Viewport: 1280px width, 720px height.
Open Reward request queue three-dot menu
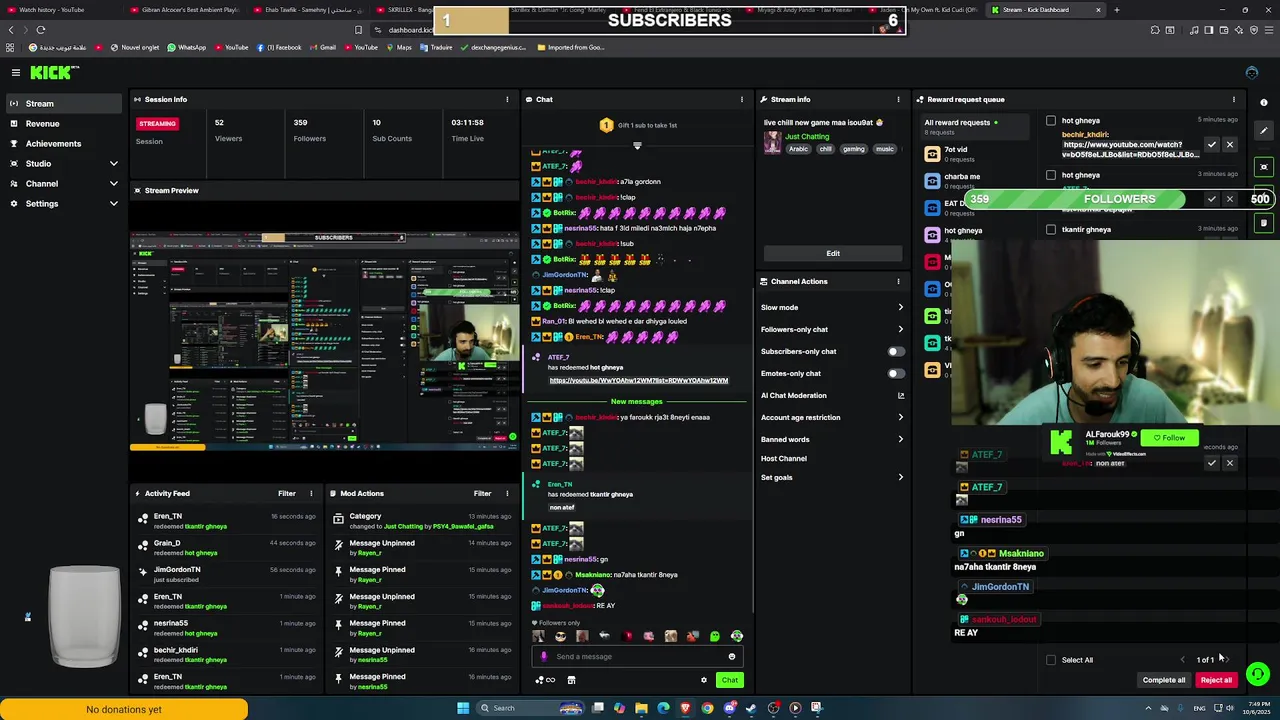1234,99
